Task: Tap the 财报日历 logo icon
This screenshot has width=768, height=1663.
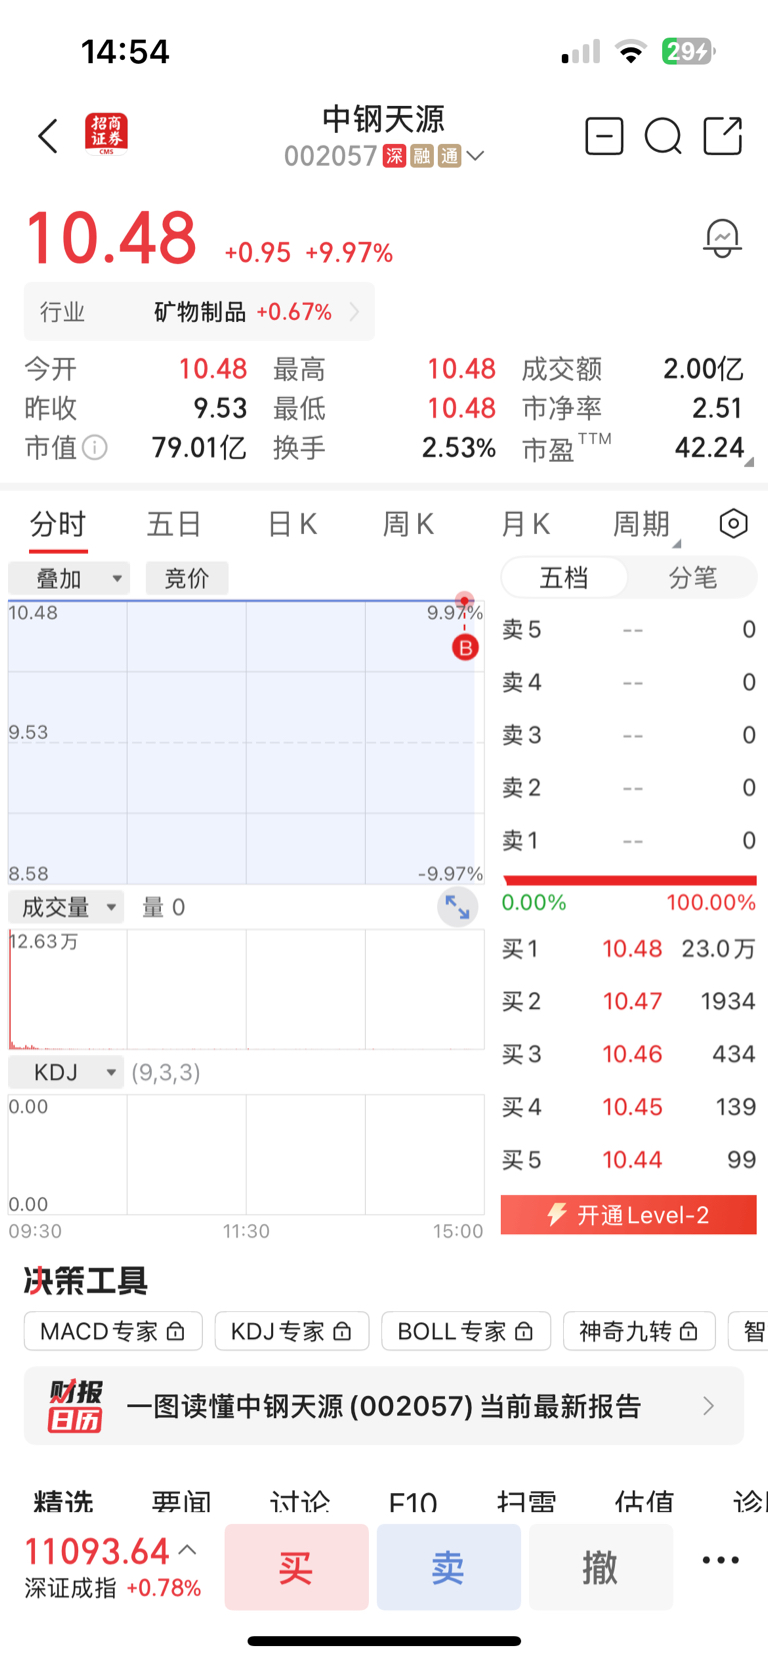Action: (x=75, y=1406)
